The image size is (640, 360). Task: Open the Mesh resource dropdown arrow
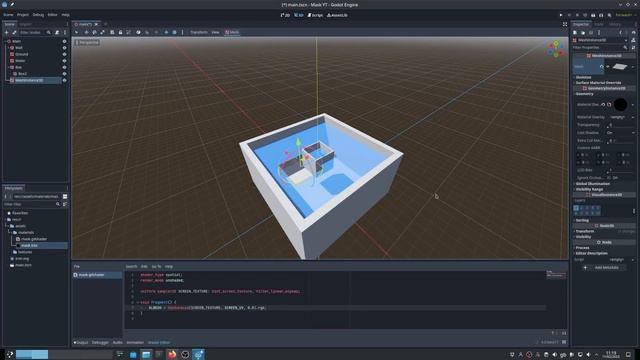[x=633, y=67]
